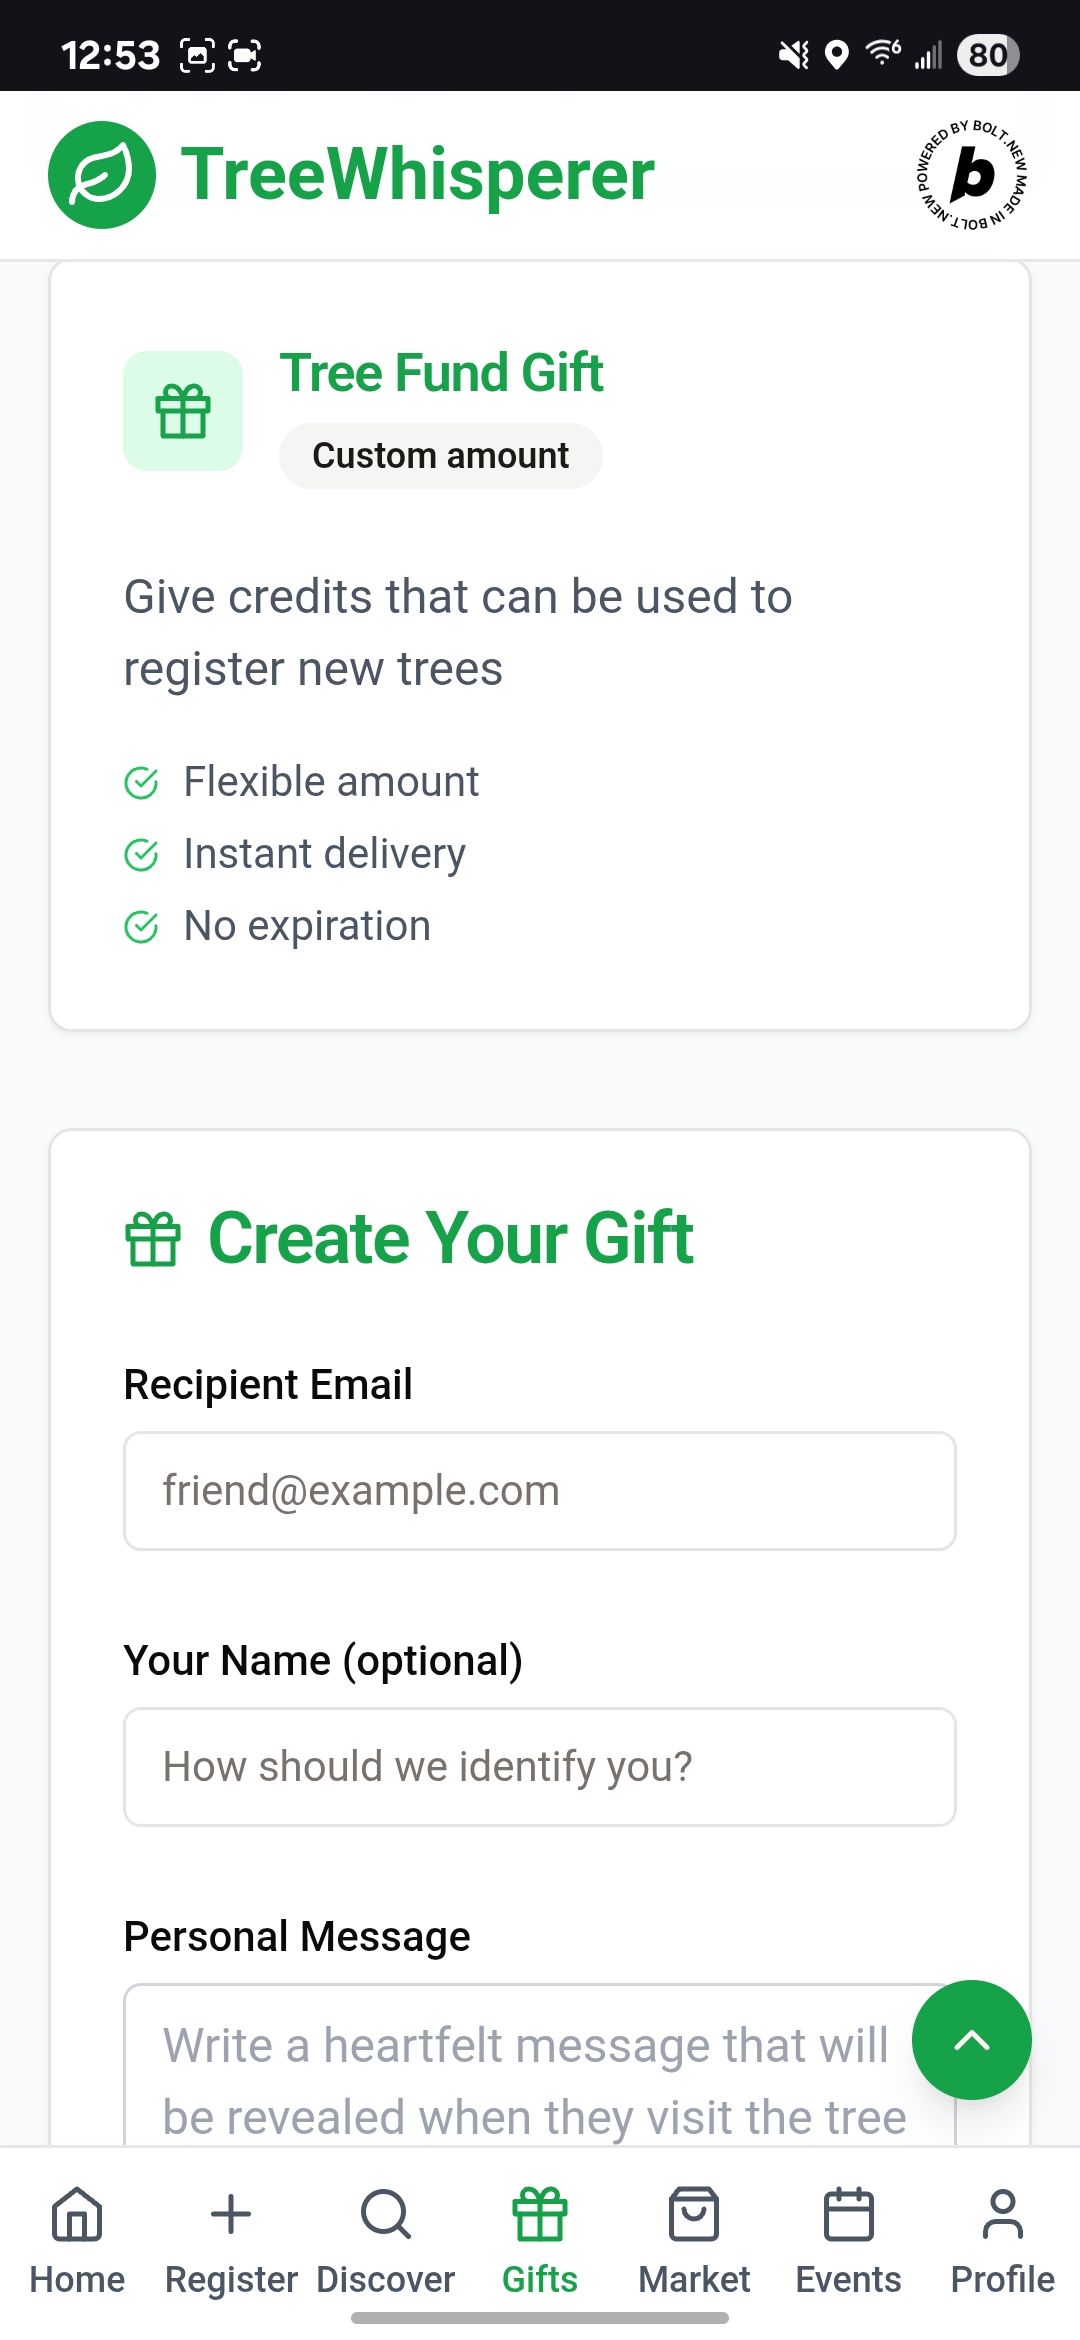Open the Discover search tab

click(386, 2241)
